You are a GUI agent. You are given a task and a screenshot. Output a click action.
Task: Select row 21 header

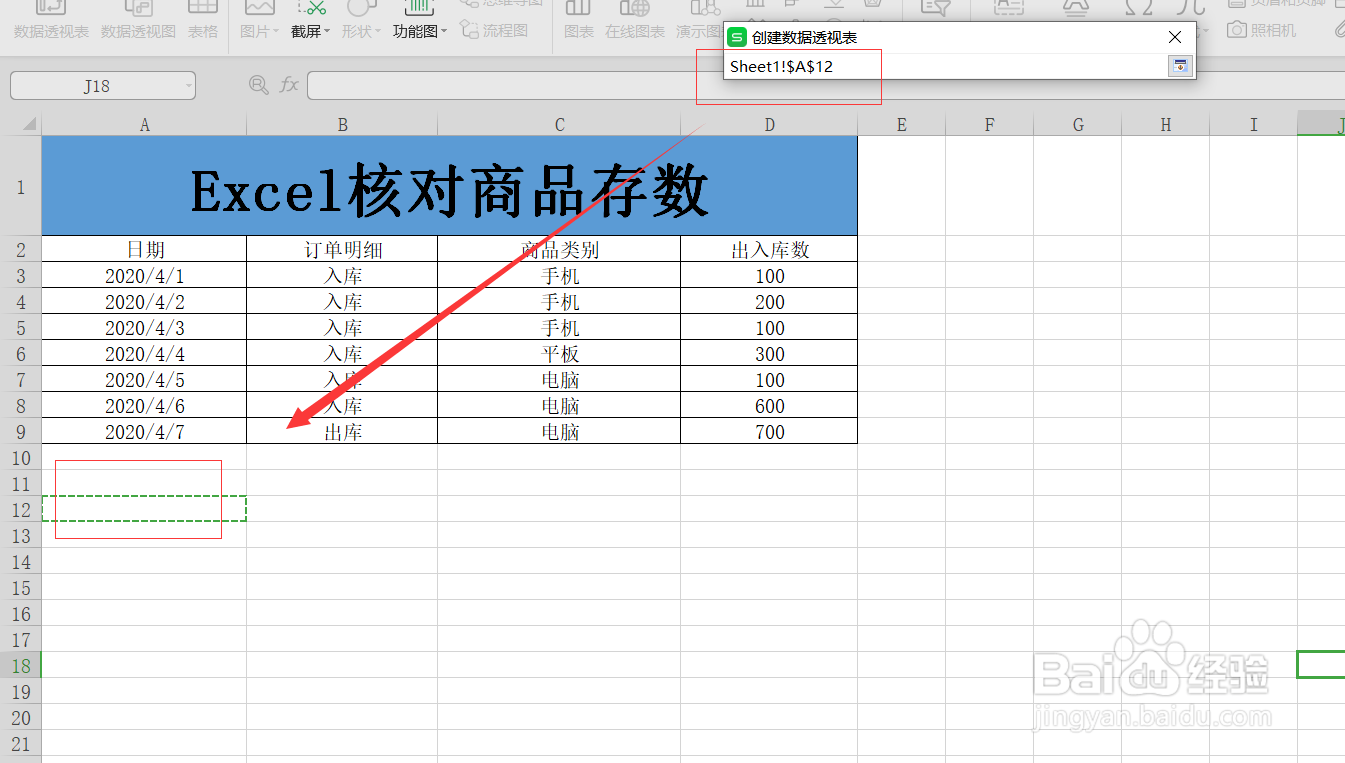tap(21, 743)
